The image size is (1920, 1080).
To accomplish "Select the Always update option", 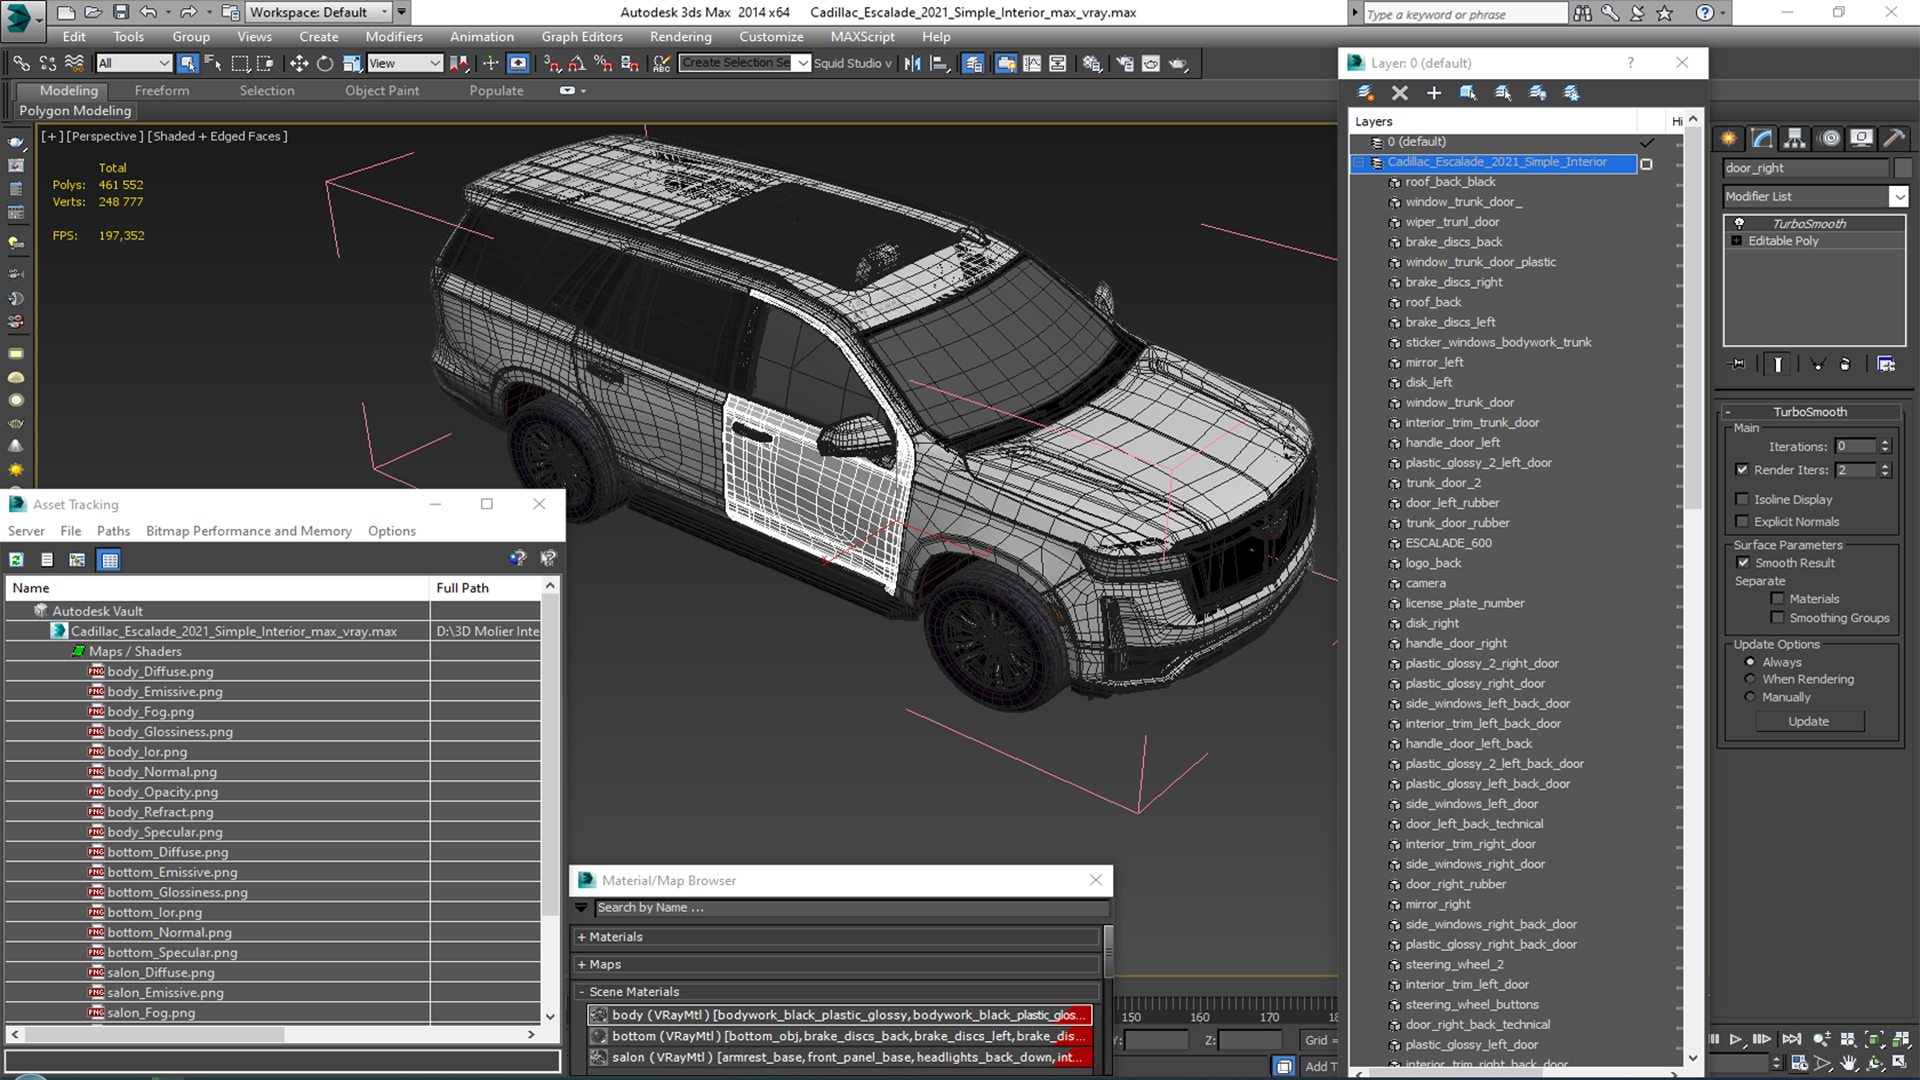I will [1750, 662].
